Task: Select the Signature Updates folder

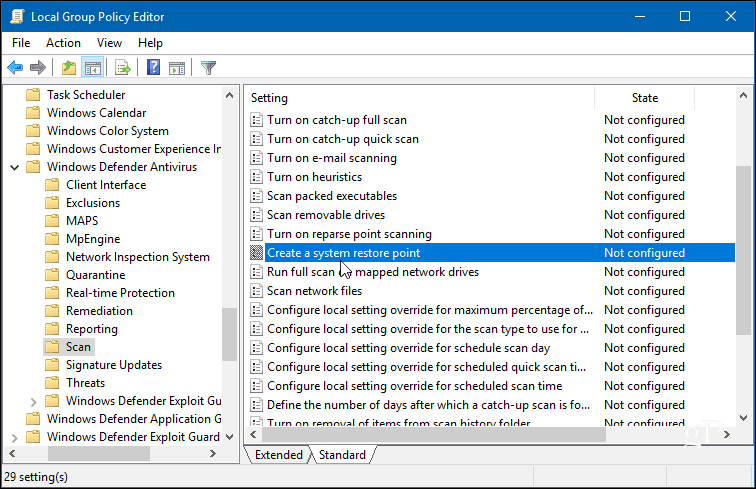Action: click(x=114, y=365)
